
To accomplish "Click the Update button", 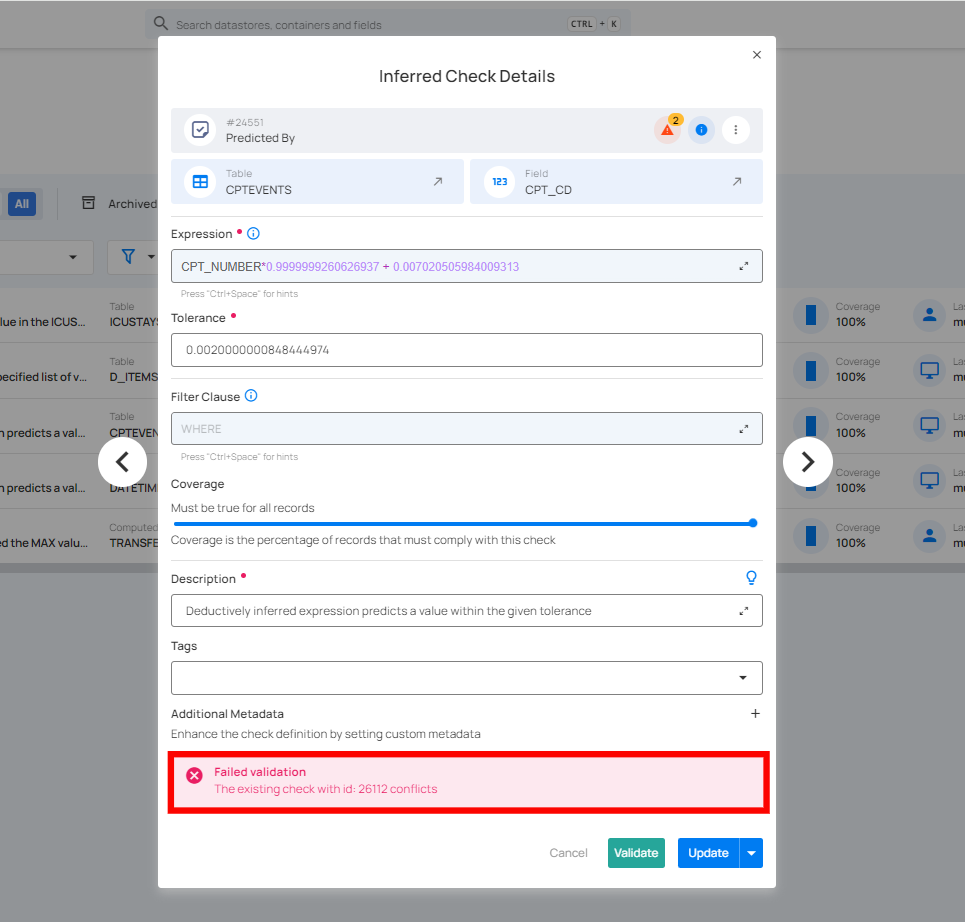I will pos(708,853).
